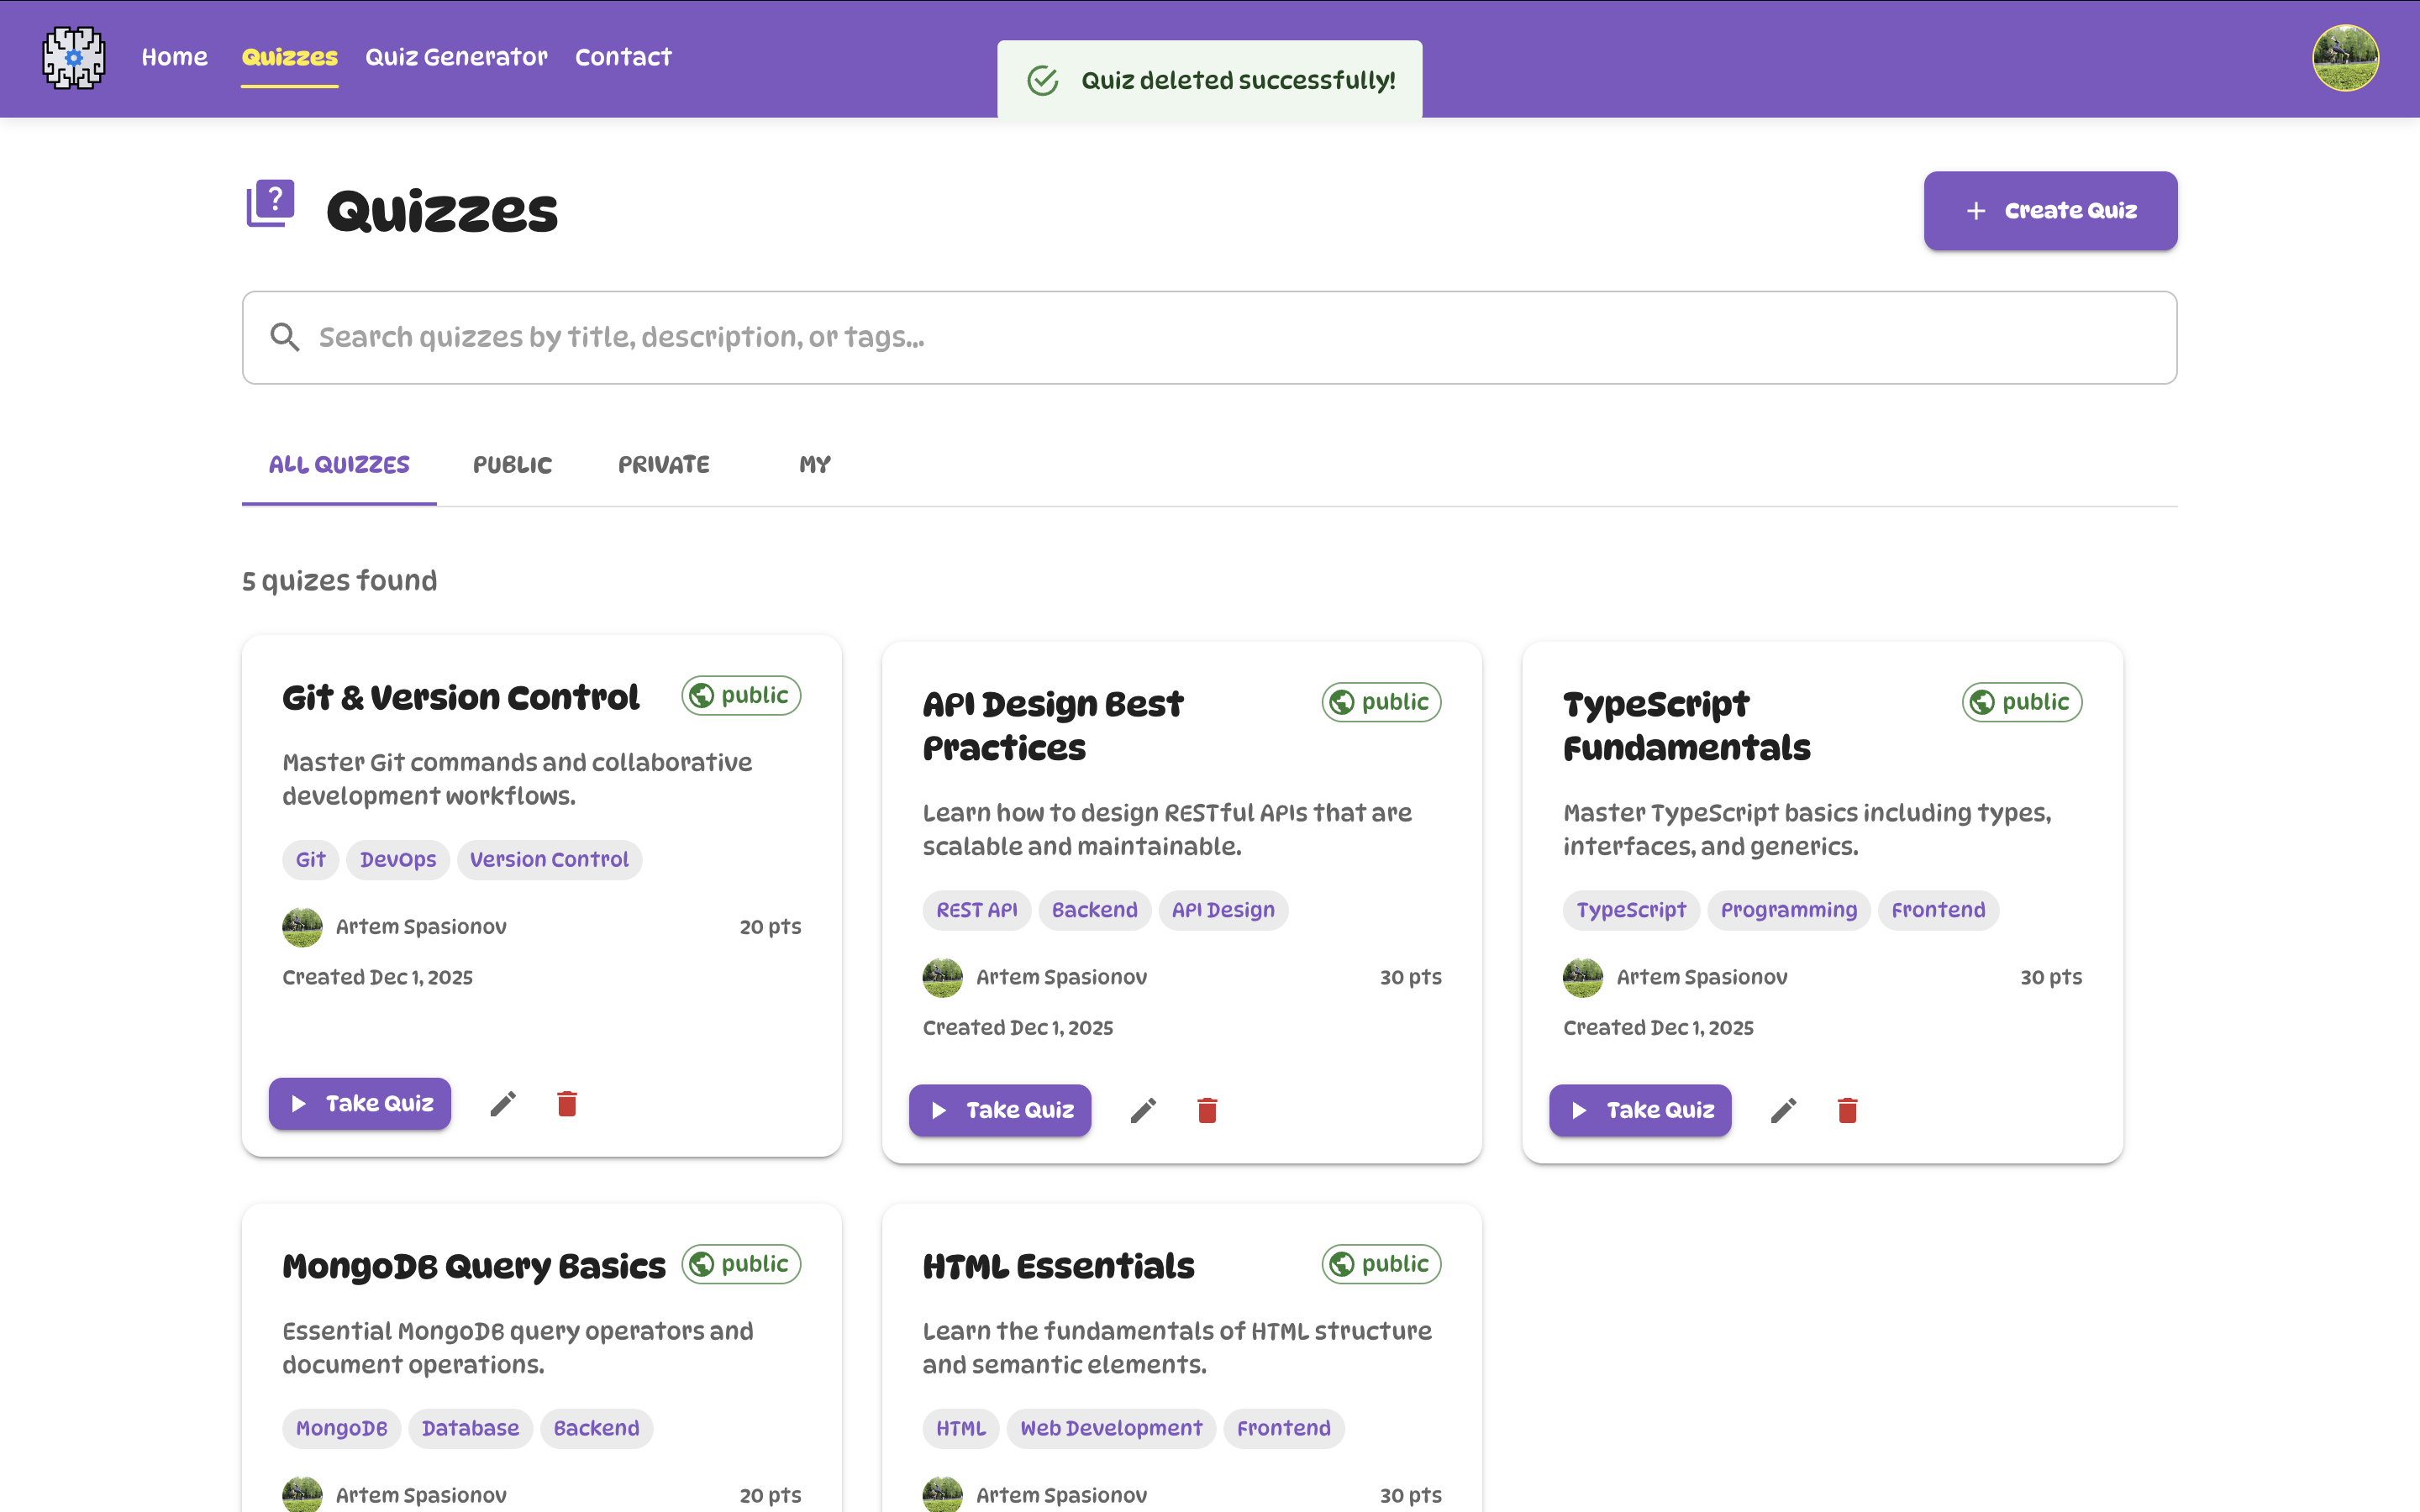2420x1512 pixels.
Task: Switch to the MY tab
Action: 814,464
